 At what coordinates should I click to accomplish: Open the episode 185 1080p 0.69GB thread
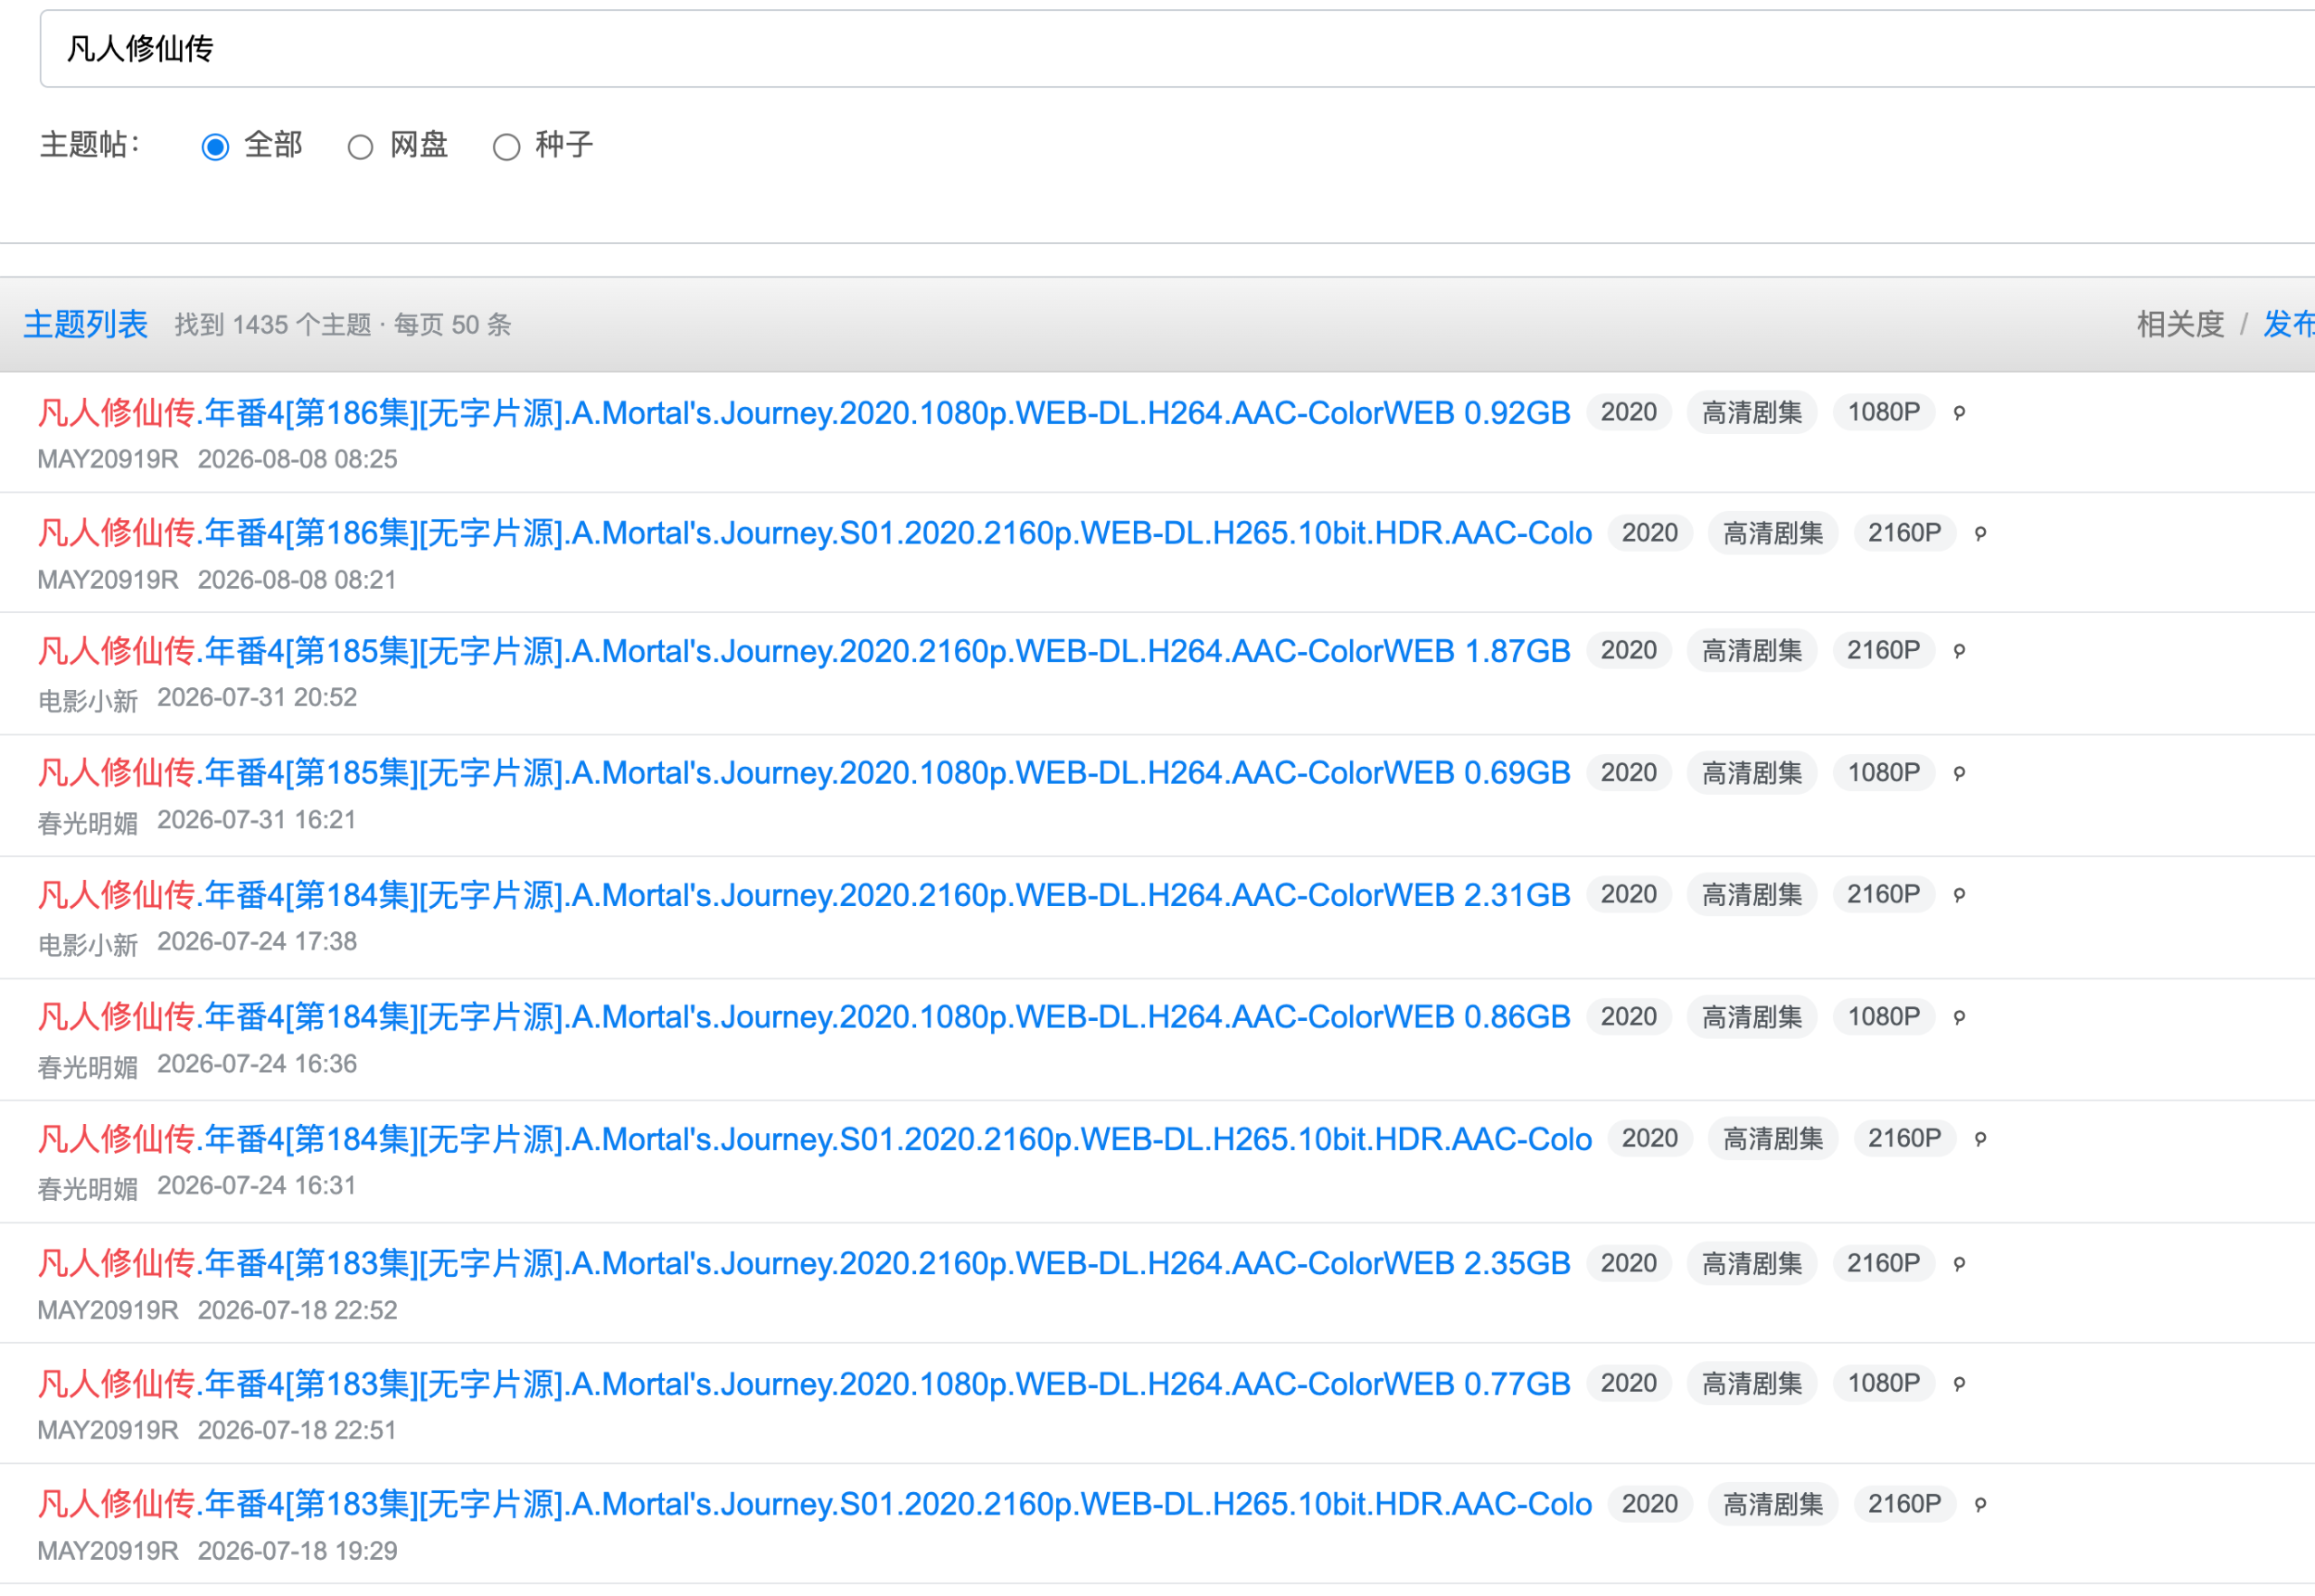point(804,773)
